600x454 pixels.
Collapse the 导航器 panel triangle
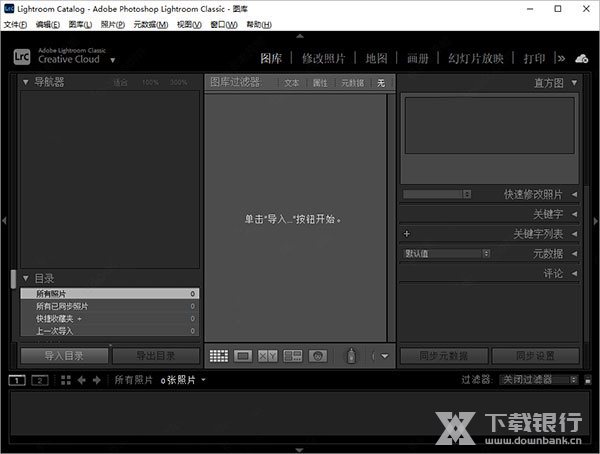point(26,82)
